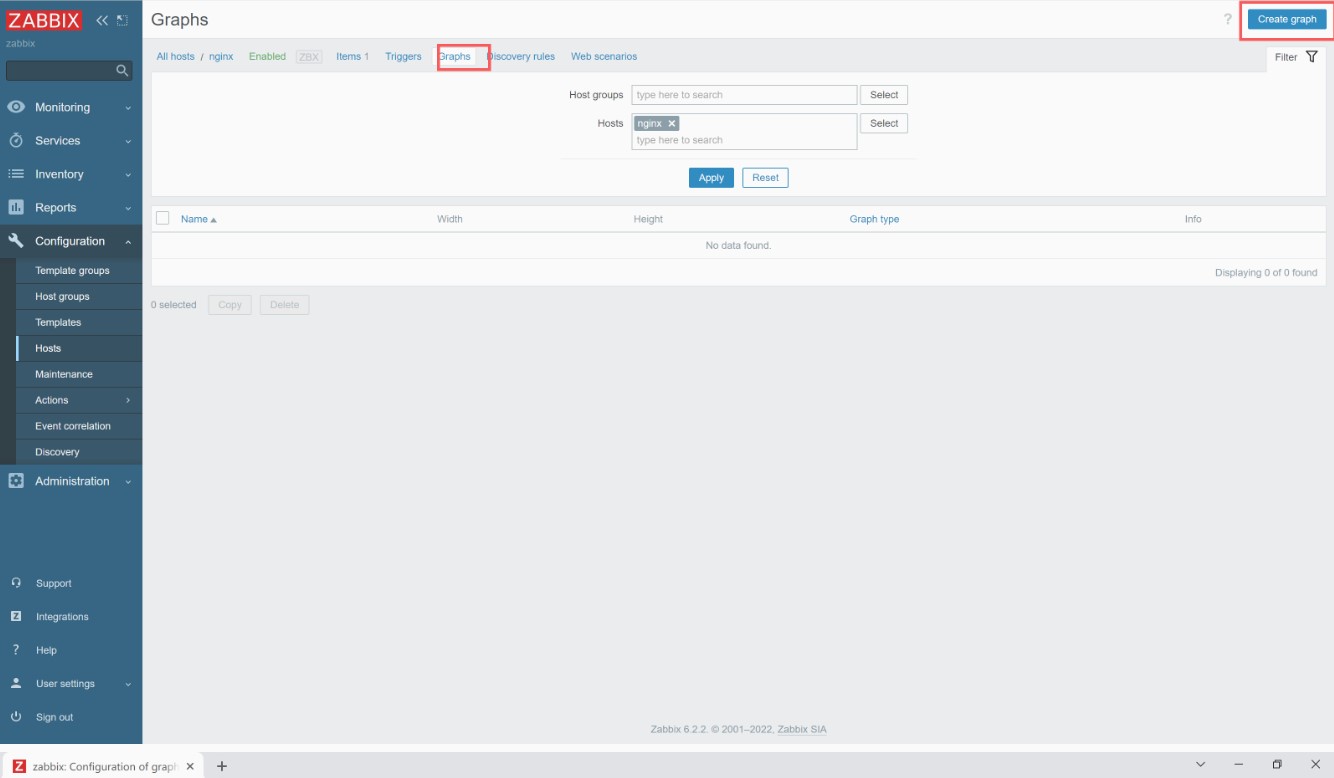The height and width of the screenshot is (778, 1334).
Task: Open Host groups menu item
Action: point(62,297)
